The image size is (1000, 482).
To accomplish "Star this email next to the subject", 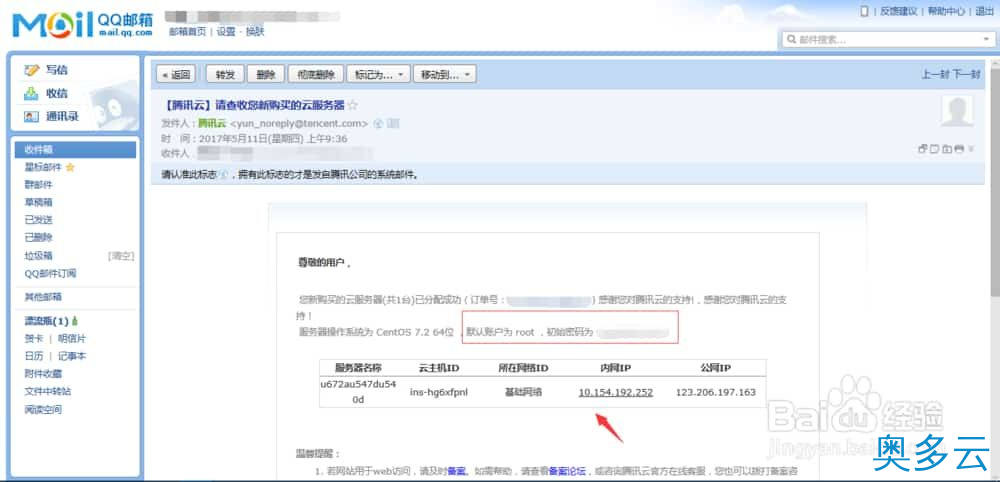I will click(x=352, y=105).
